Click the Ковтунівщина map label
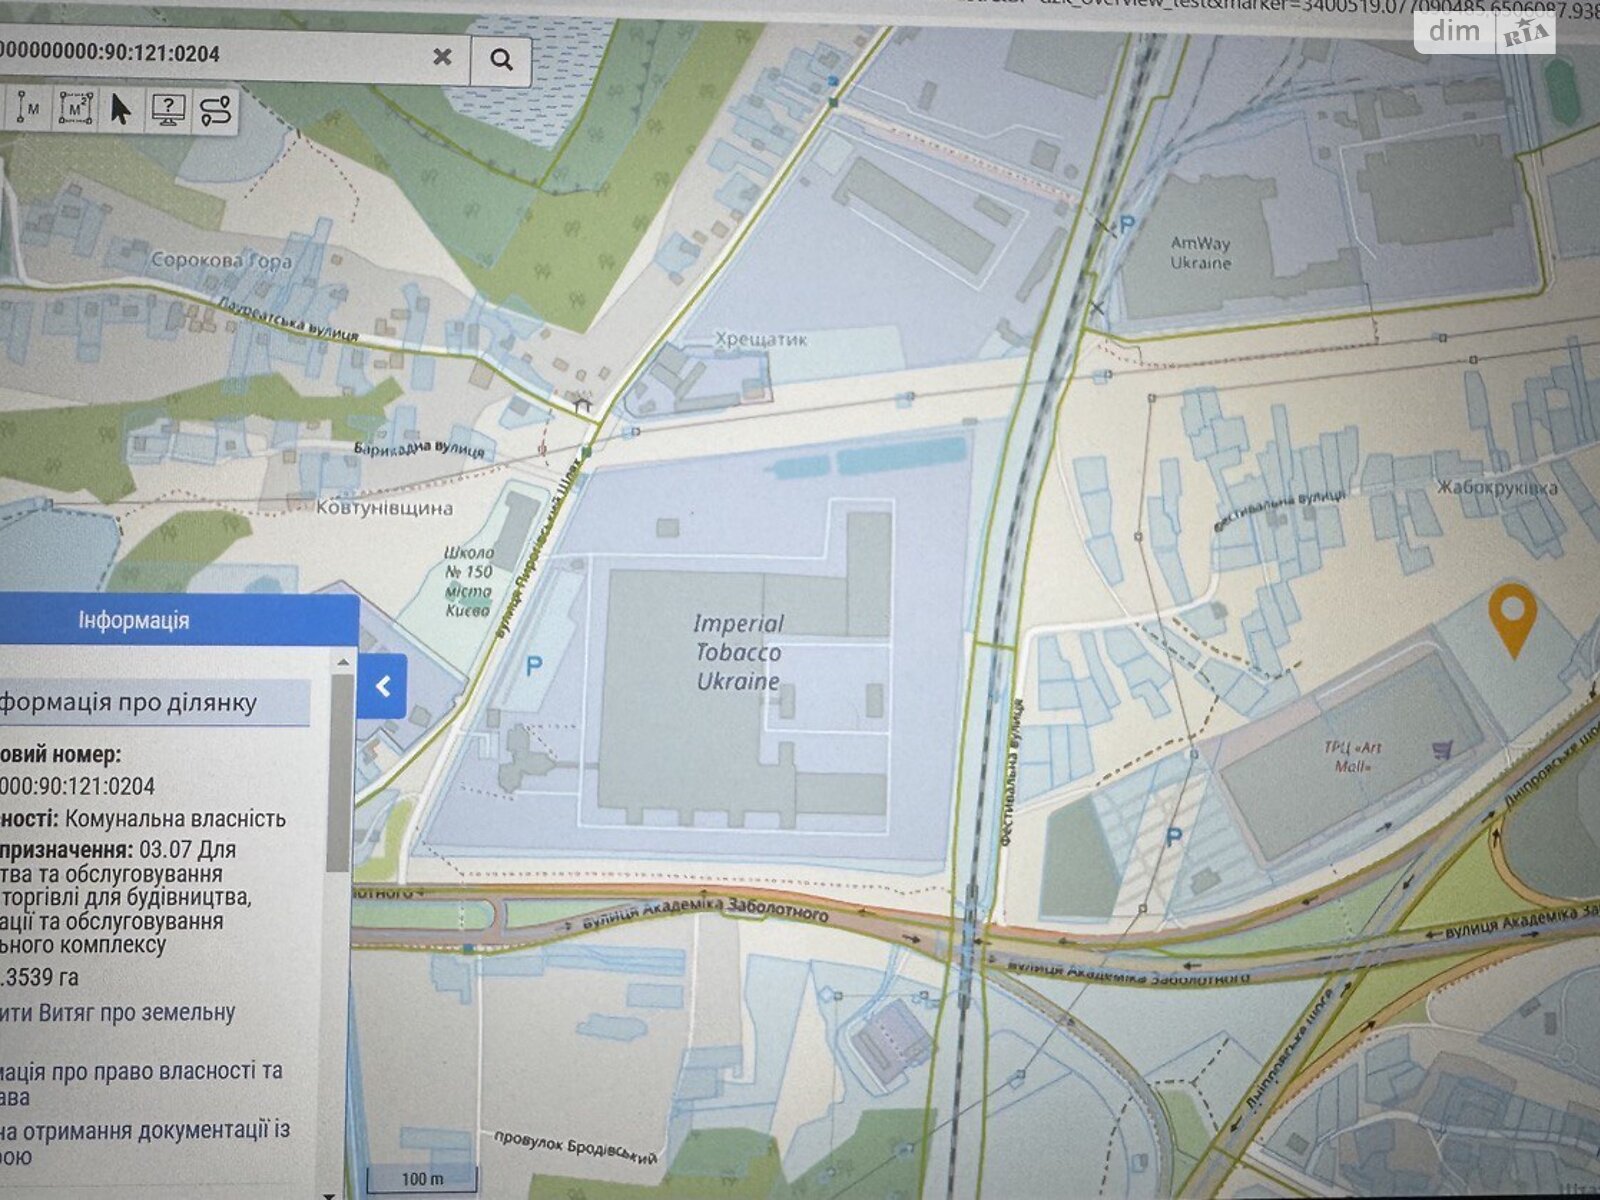Screen dimensions: 1600x1200 (384, 508)
